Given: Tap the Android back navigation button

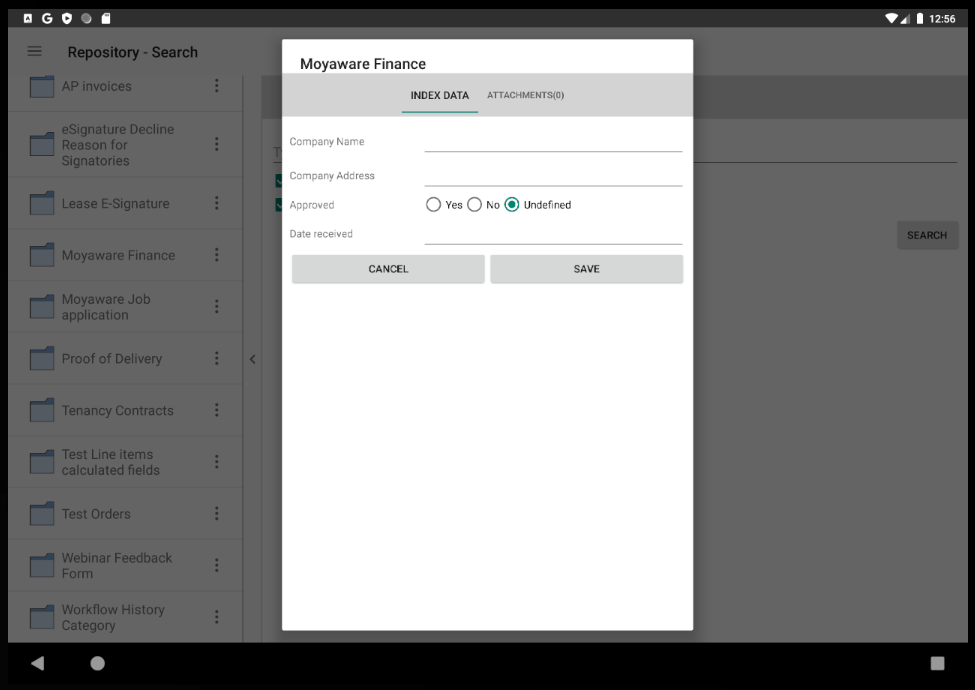Looking at the screenshot, I should click(x=37, y=663).
